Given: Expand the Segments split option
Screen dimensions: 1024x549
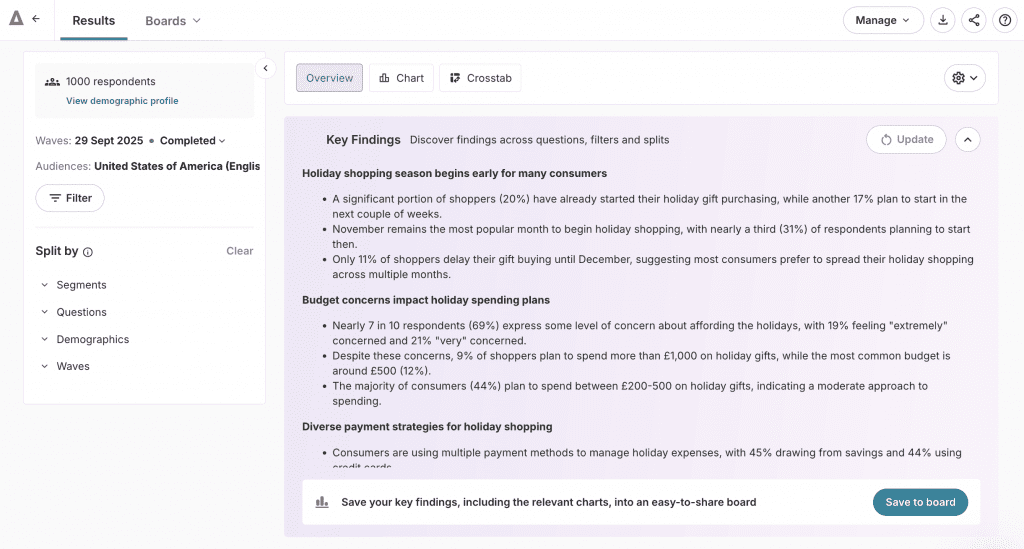Looking at the screenshot, I should coord(80,285).
